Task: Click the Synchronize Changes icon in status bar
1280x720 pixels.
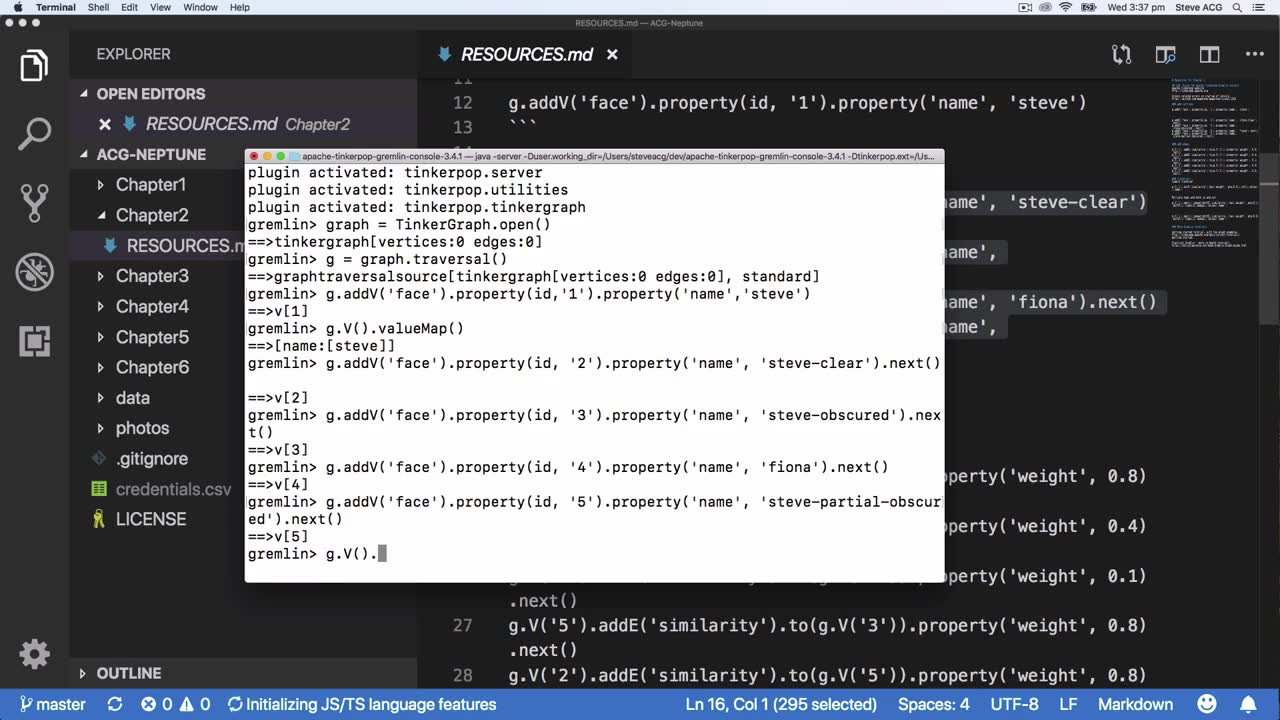Action: tap(115, 704)
